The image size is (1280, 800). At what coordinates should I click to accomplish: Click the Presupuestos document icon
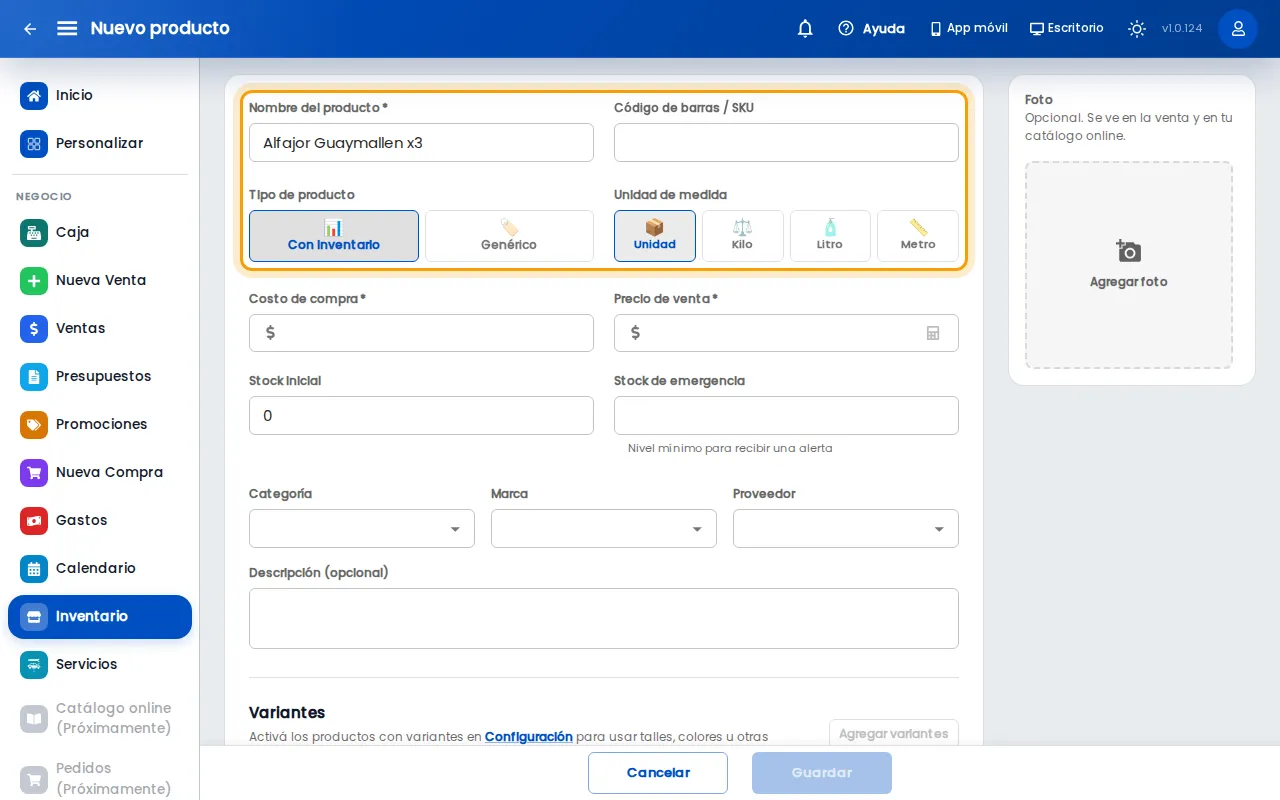[x=34, y=377]
